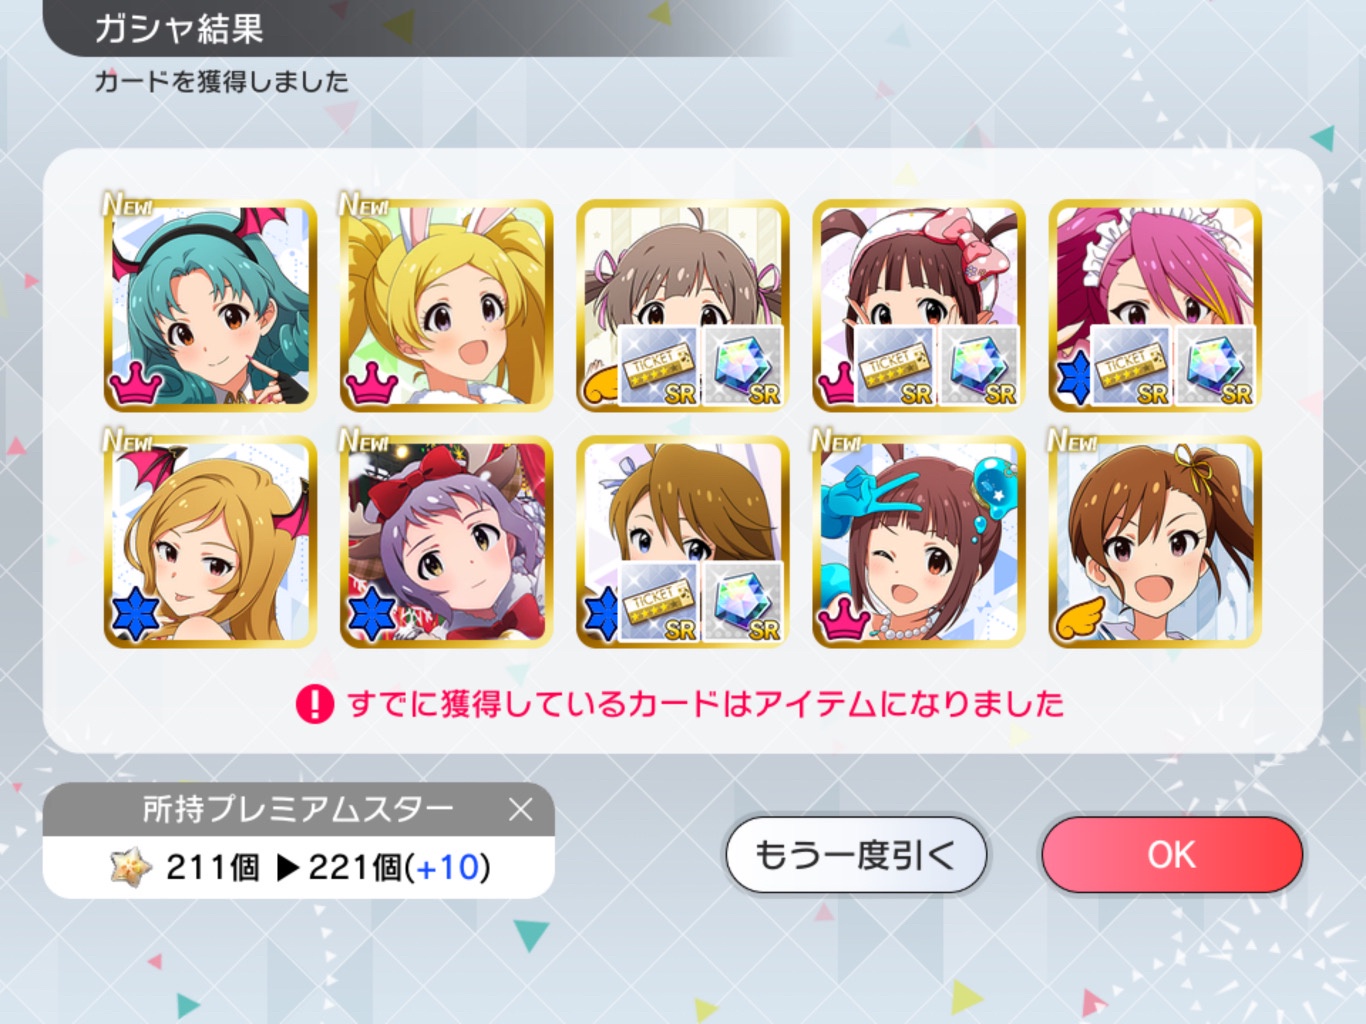The image size is (1366, 1024).
Task: Tap the pink-haired maid headband card
Action: (x=1155, y=305)
